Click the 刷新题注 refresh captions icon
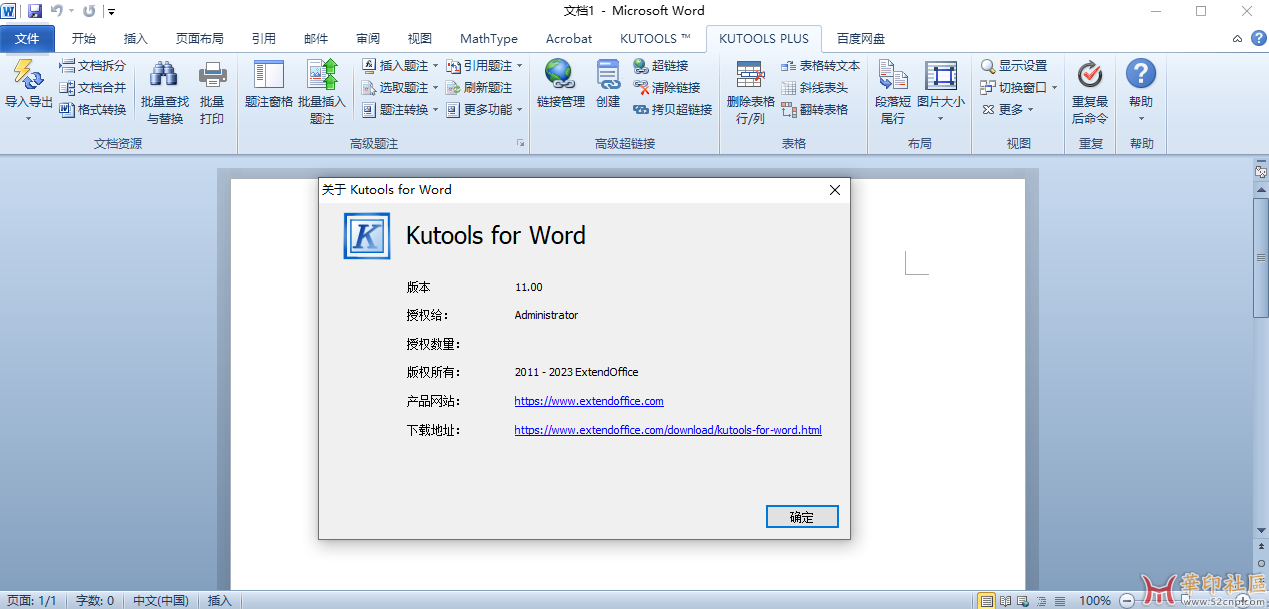 coord(453,88)
